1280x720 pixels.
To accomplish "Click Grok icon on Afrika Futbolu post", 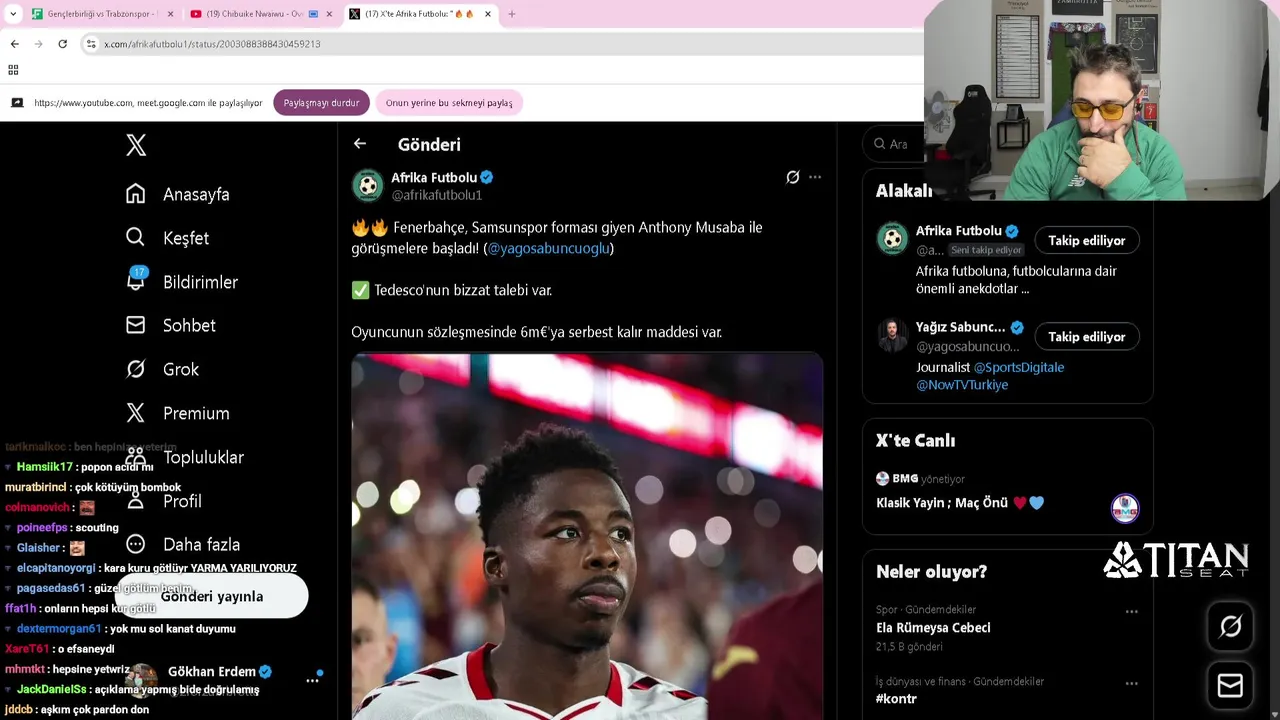I will click(793, 177).
